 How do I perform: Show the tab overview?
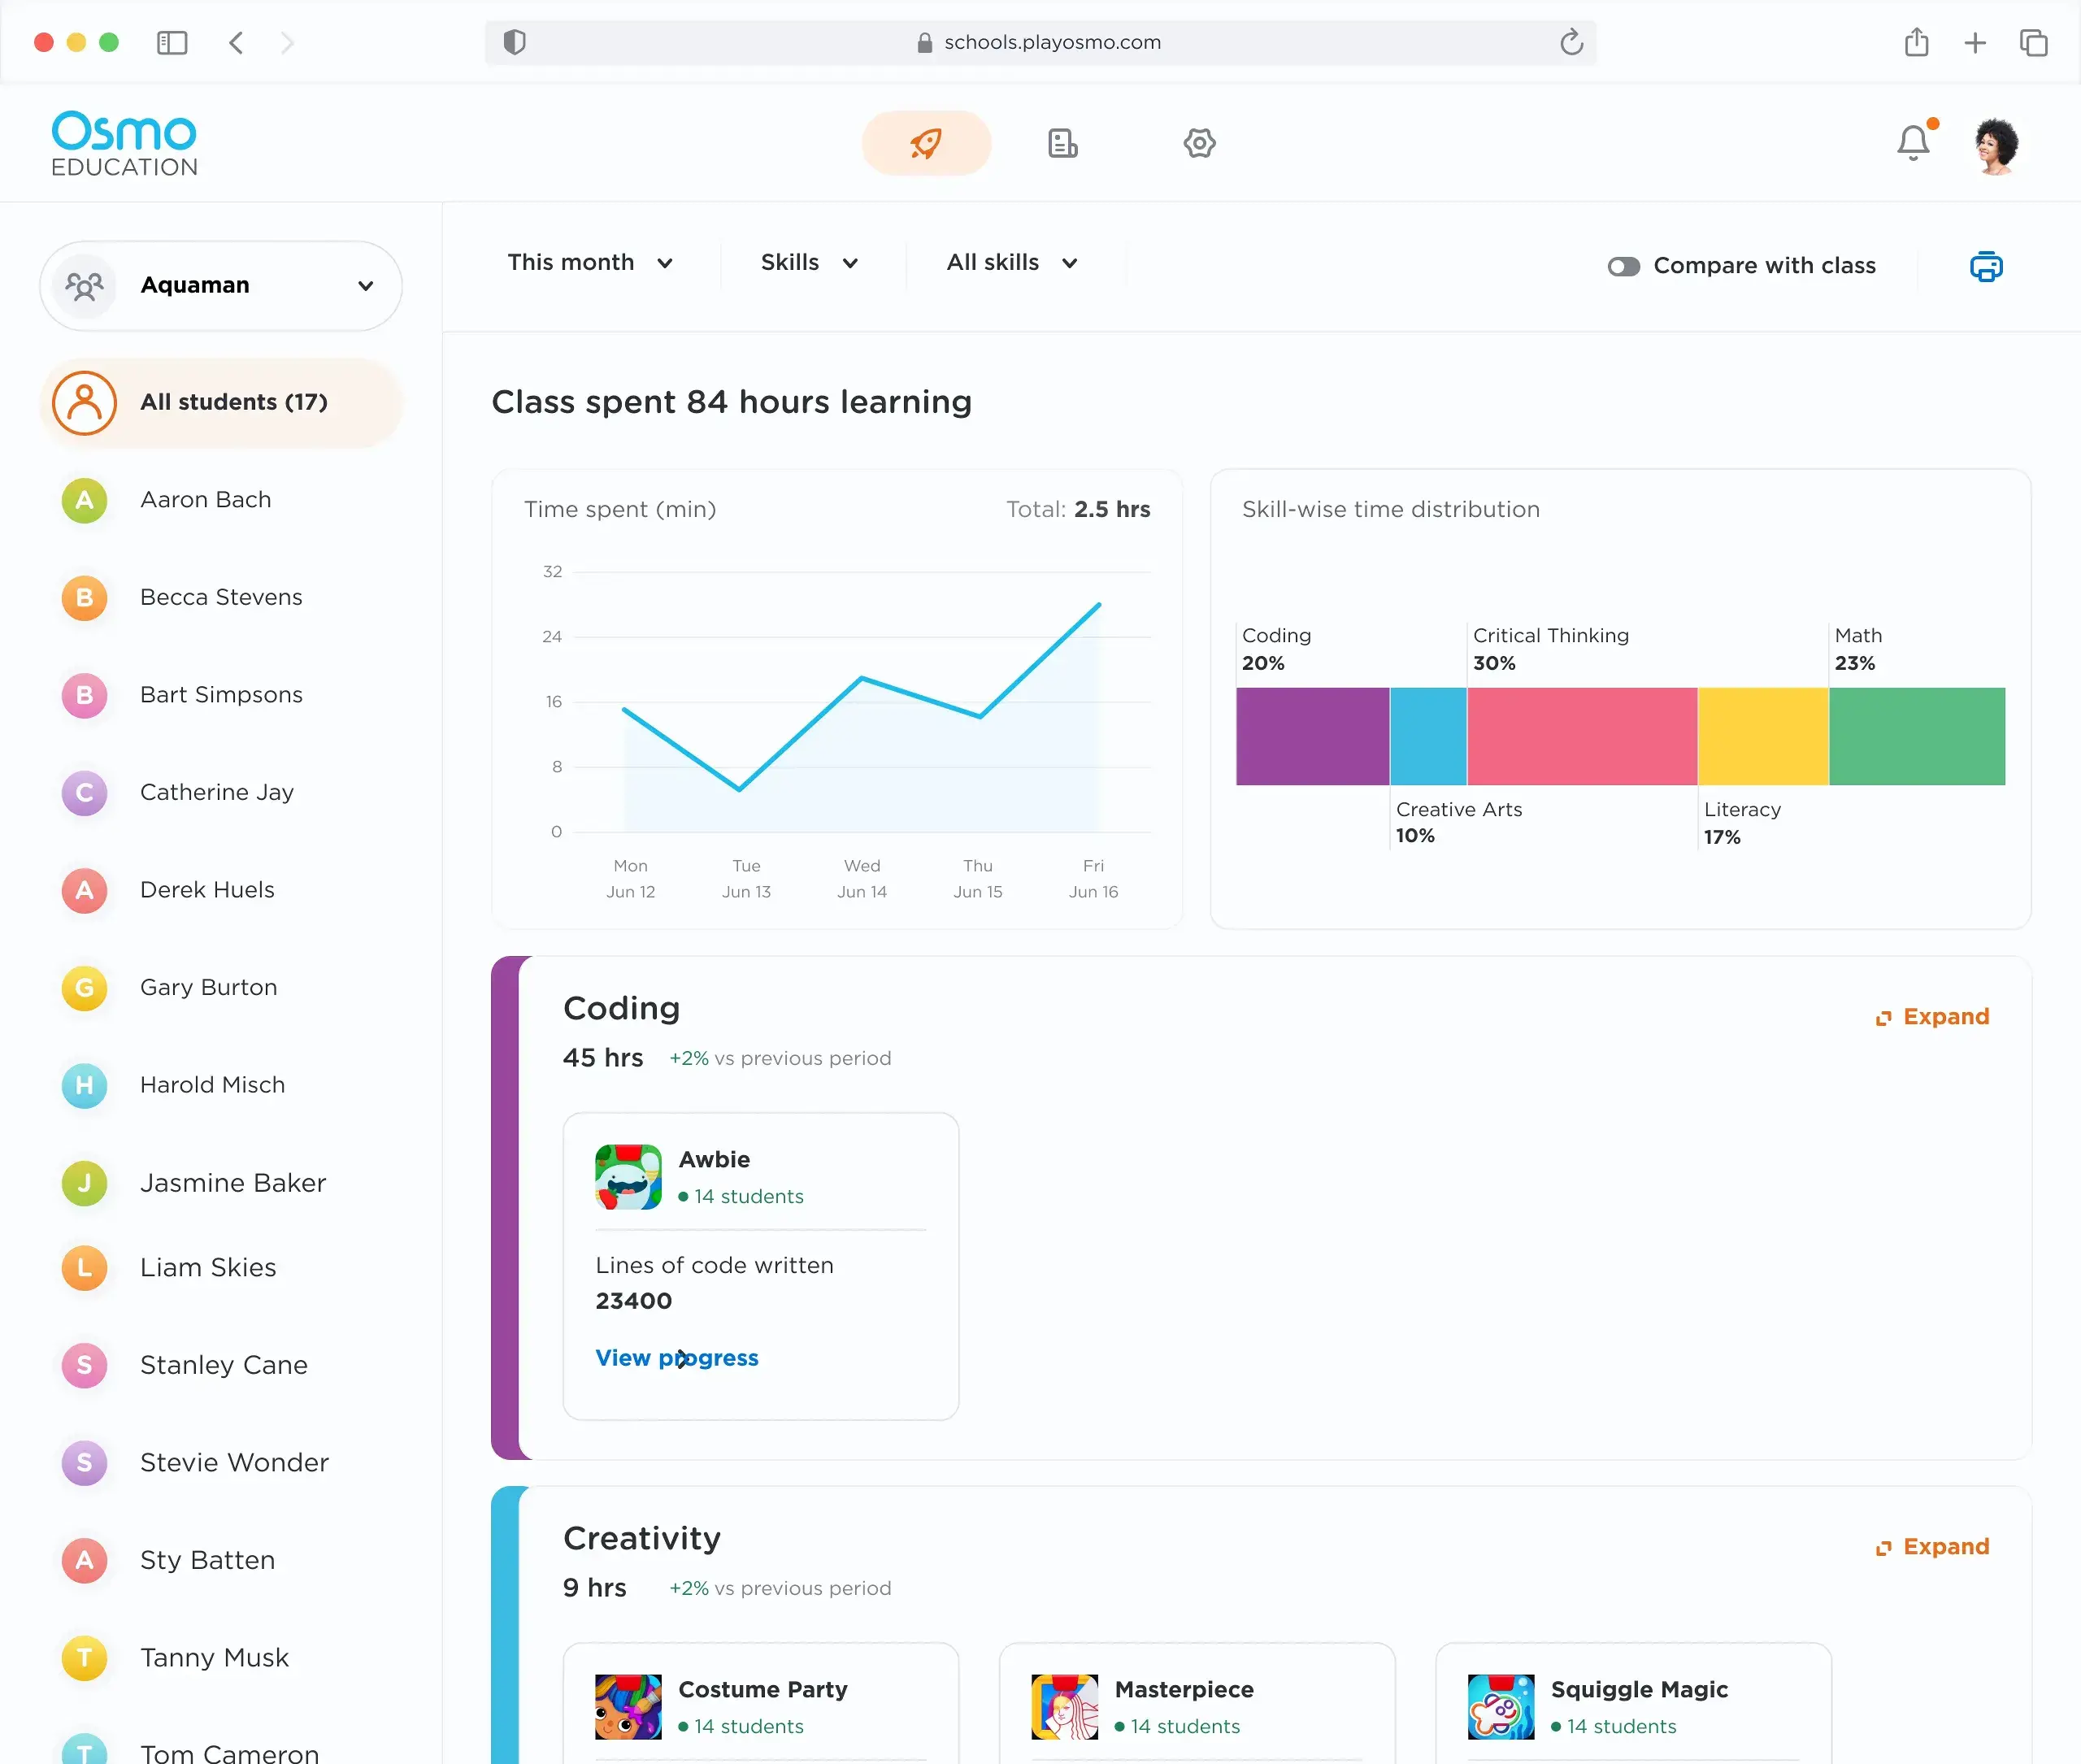pos(2034,42)
